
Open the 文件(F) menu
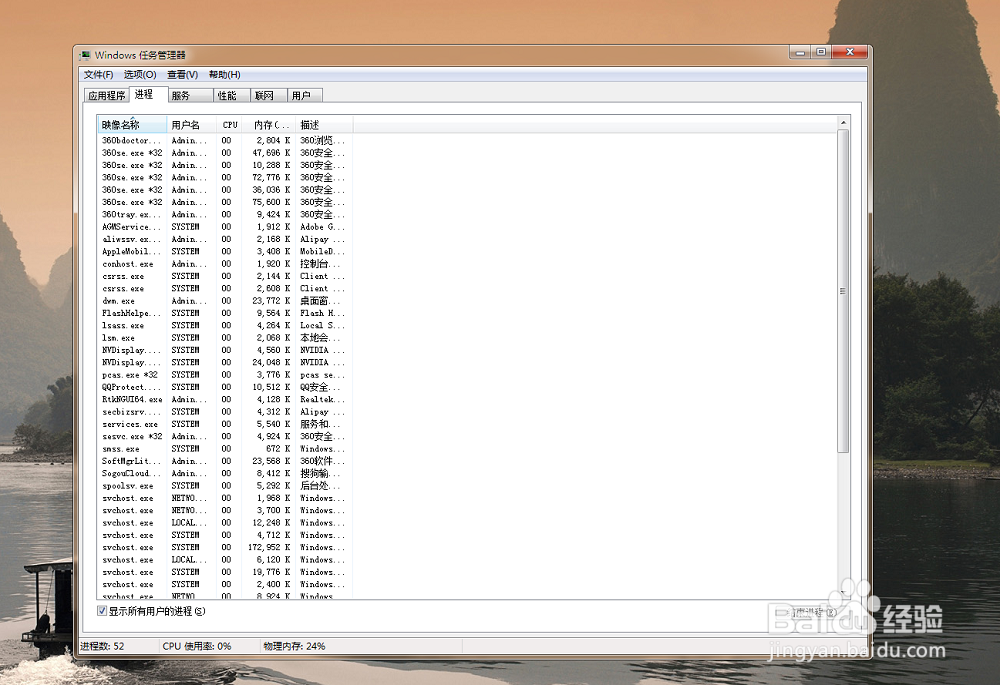pos(98,75)
